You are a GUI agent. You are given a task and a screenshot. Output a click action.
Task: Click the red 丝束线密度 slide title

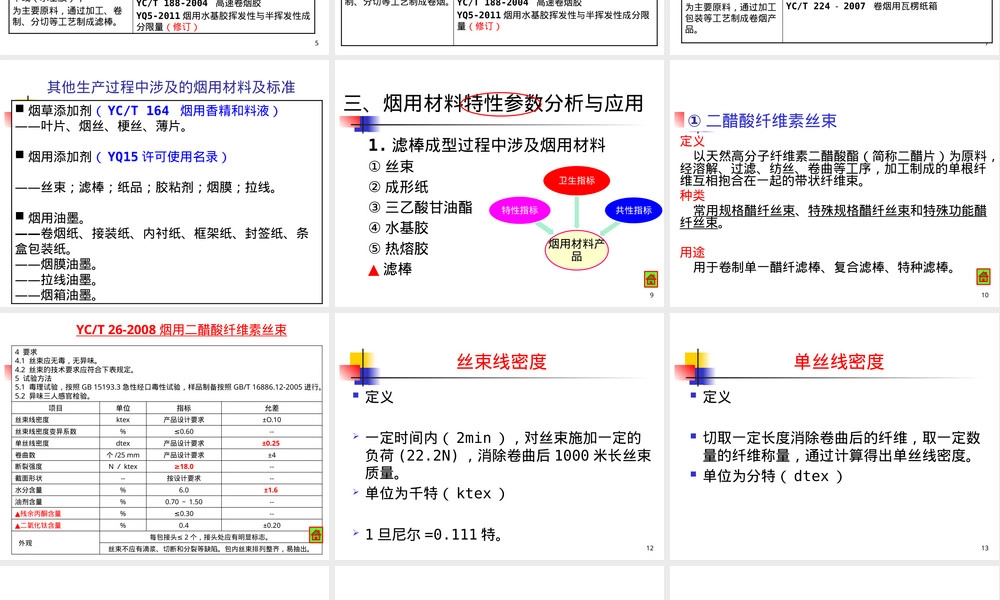point(502,362)
